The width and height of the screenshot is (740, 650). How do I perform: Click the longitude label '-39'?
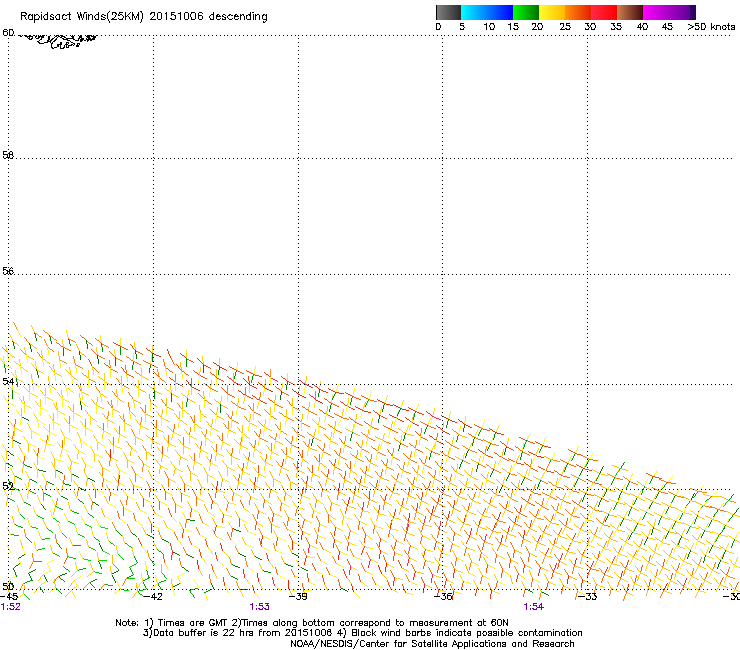click(x=298, y=596)
